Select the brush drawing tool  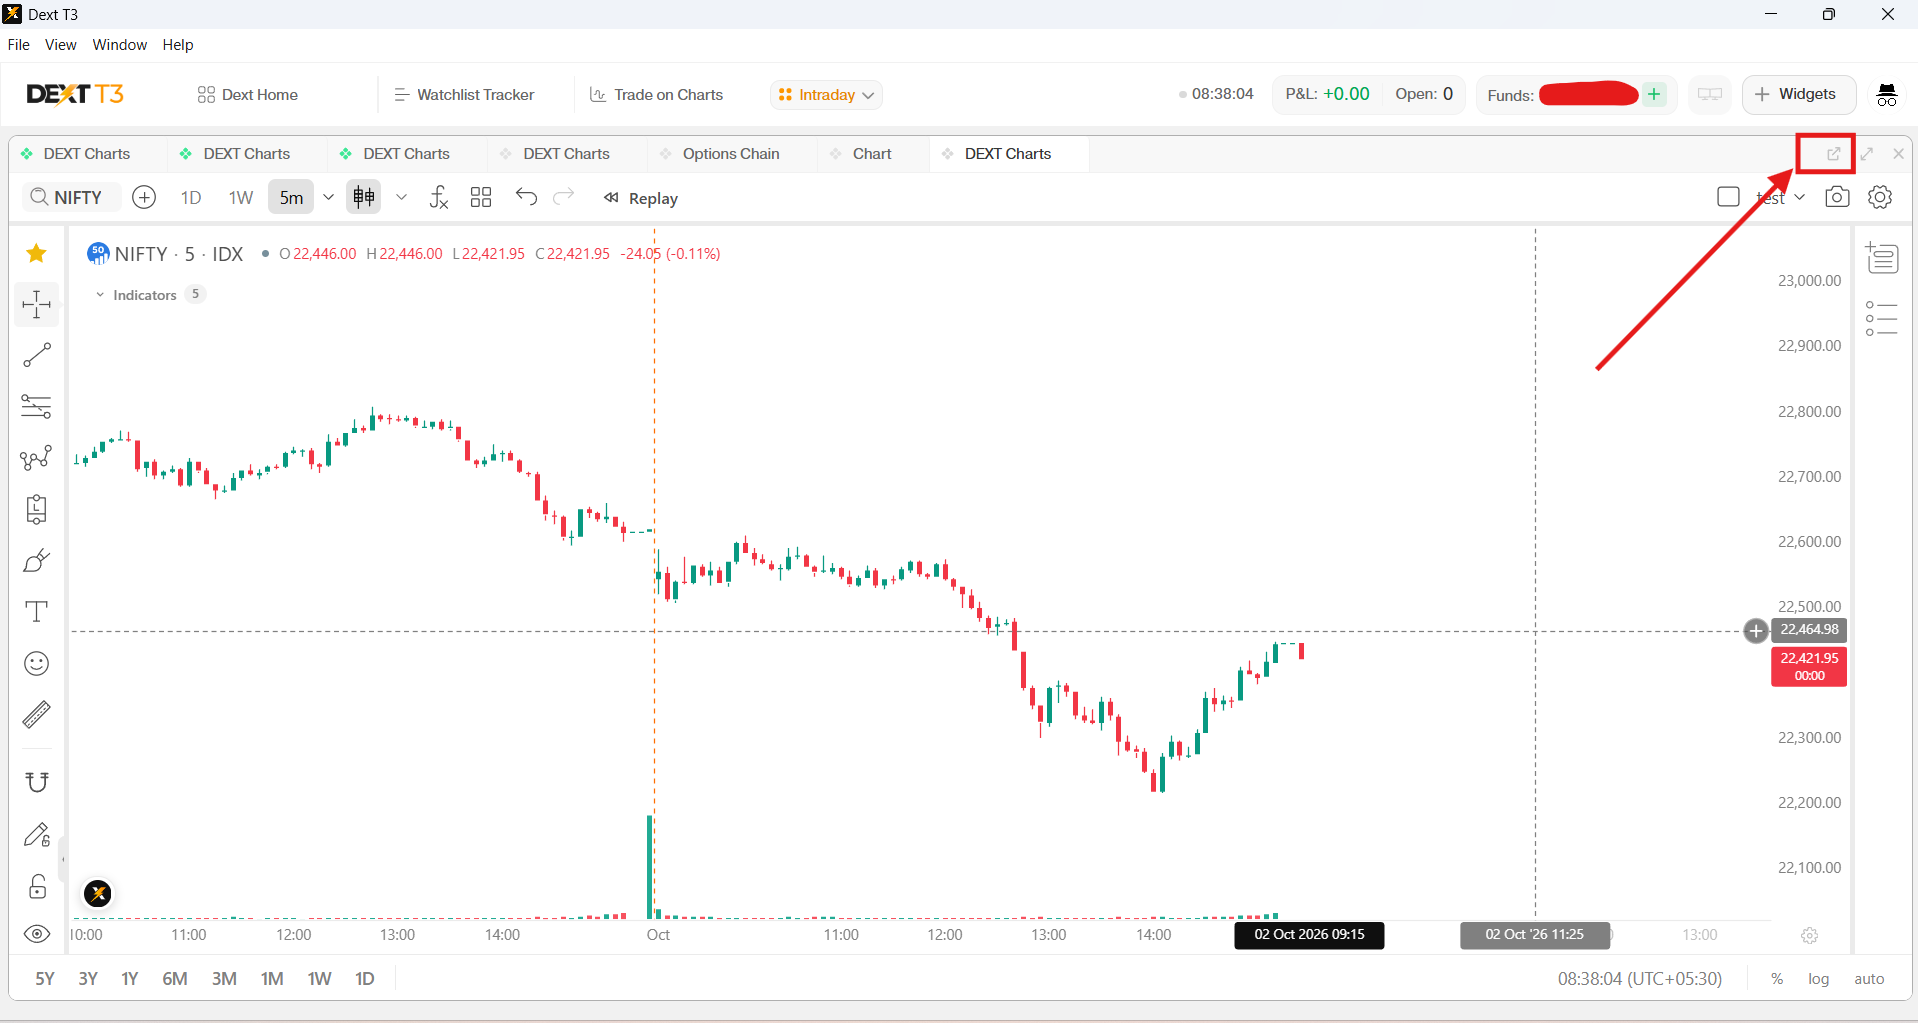coord(37,561)
